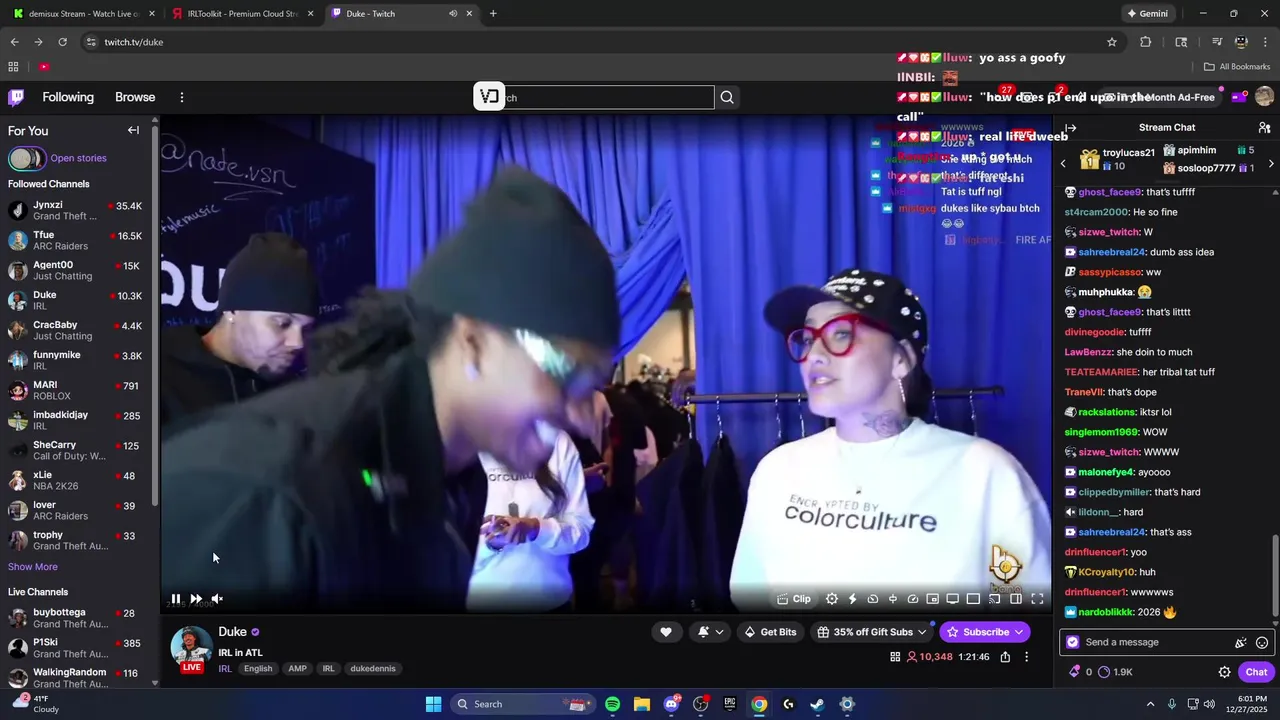Viewport: 1280px width, 720px height.
Task: Toggle the Open stories switch
Action: [x=27, y=158]
